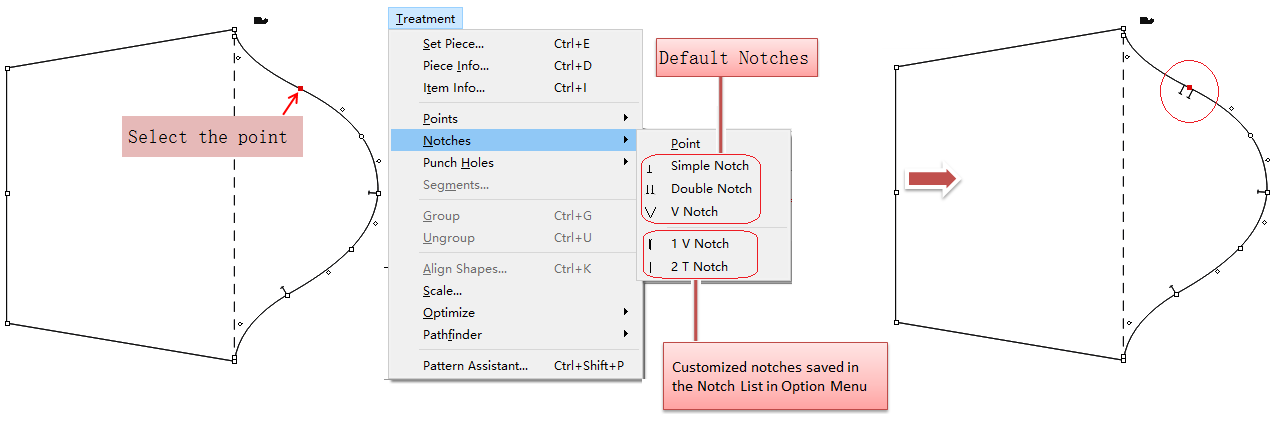Open the Treatment menu
Screen dimensions: 1273x425
pyautogui.click(x=425, y=18)
